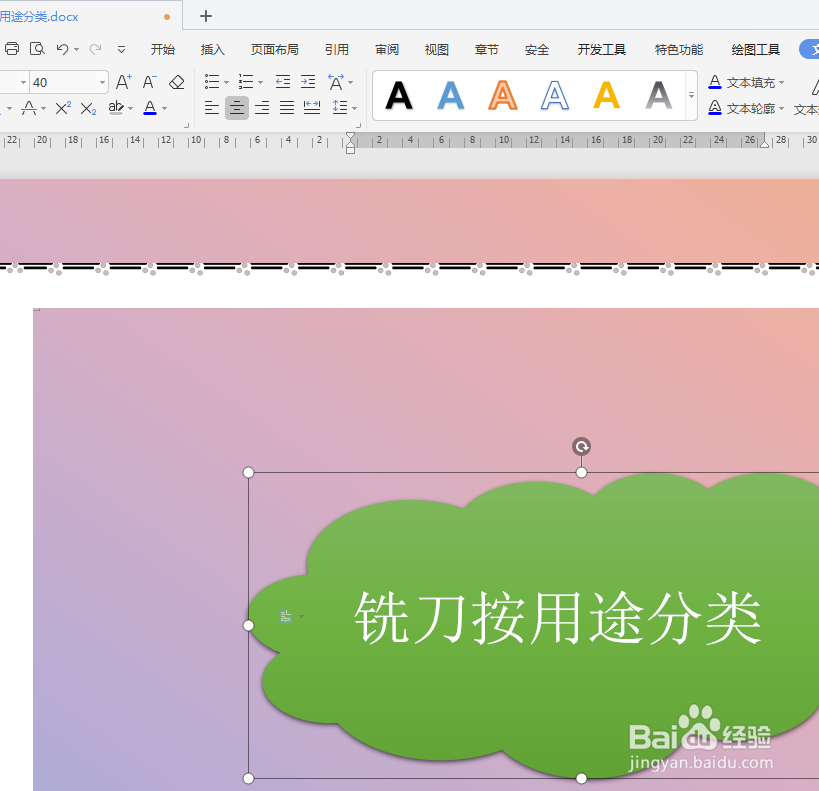This screenshot has height=791, width=819.
Task: Open the 插入 ribbon tab
Action: click(x=213, y=50)
